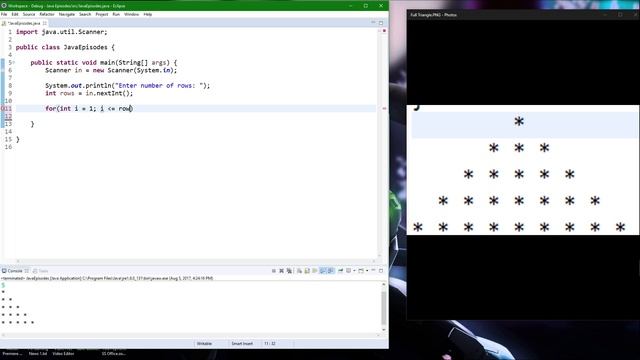The height and width of the screenshot is (360, 640).
Task: Click line number 12 in the gutter
Action: click(x=8, y=116)
